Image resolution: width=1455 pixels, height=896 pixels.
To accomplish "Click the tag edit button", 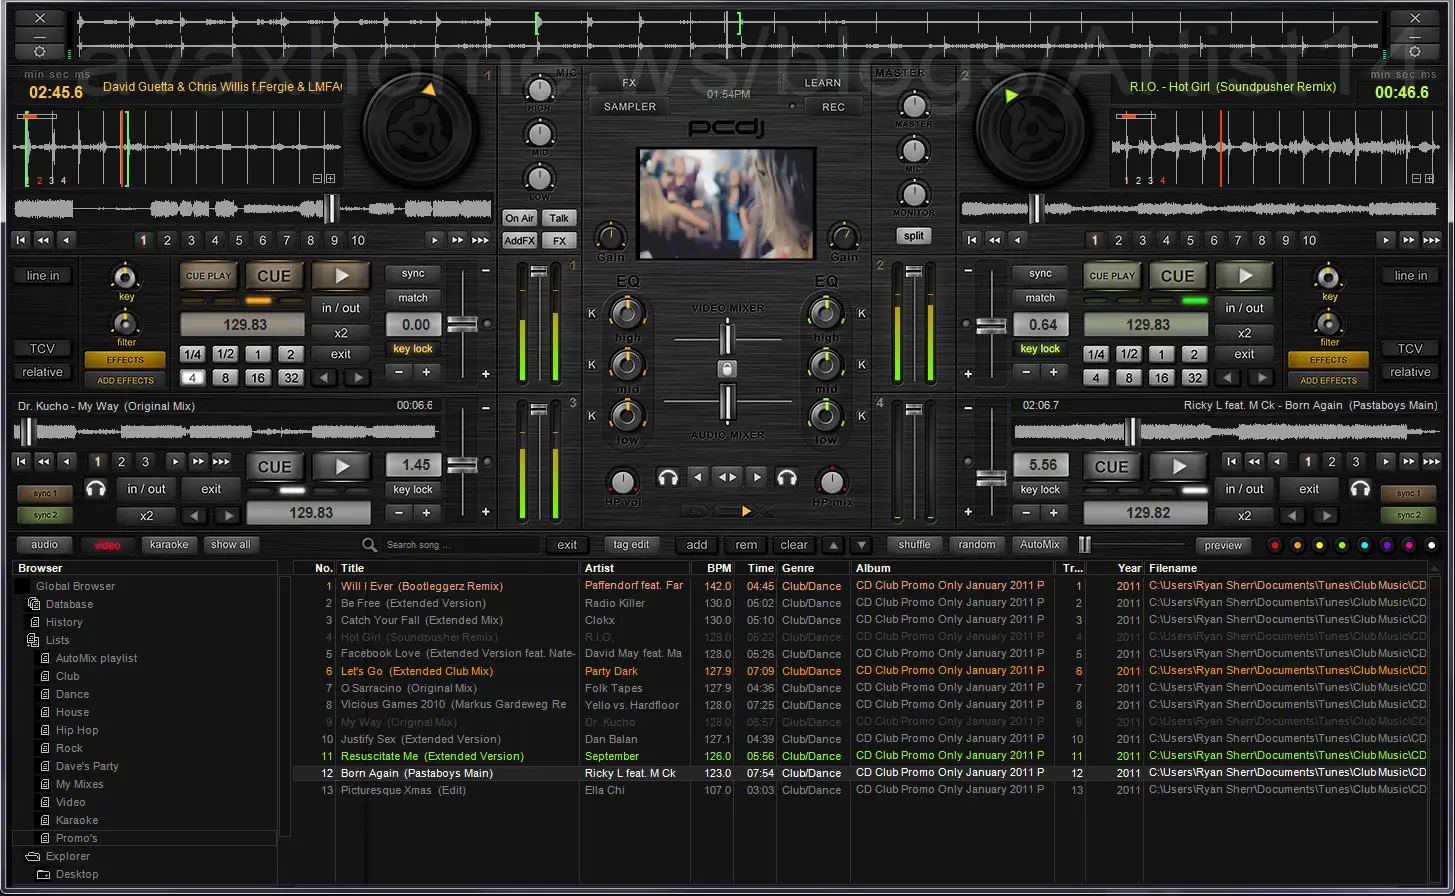I will pos(632,545).
